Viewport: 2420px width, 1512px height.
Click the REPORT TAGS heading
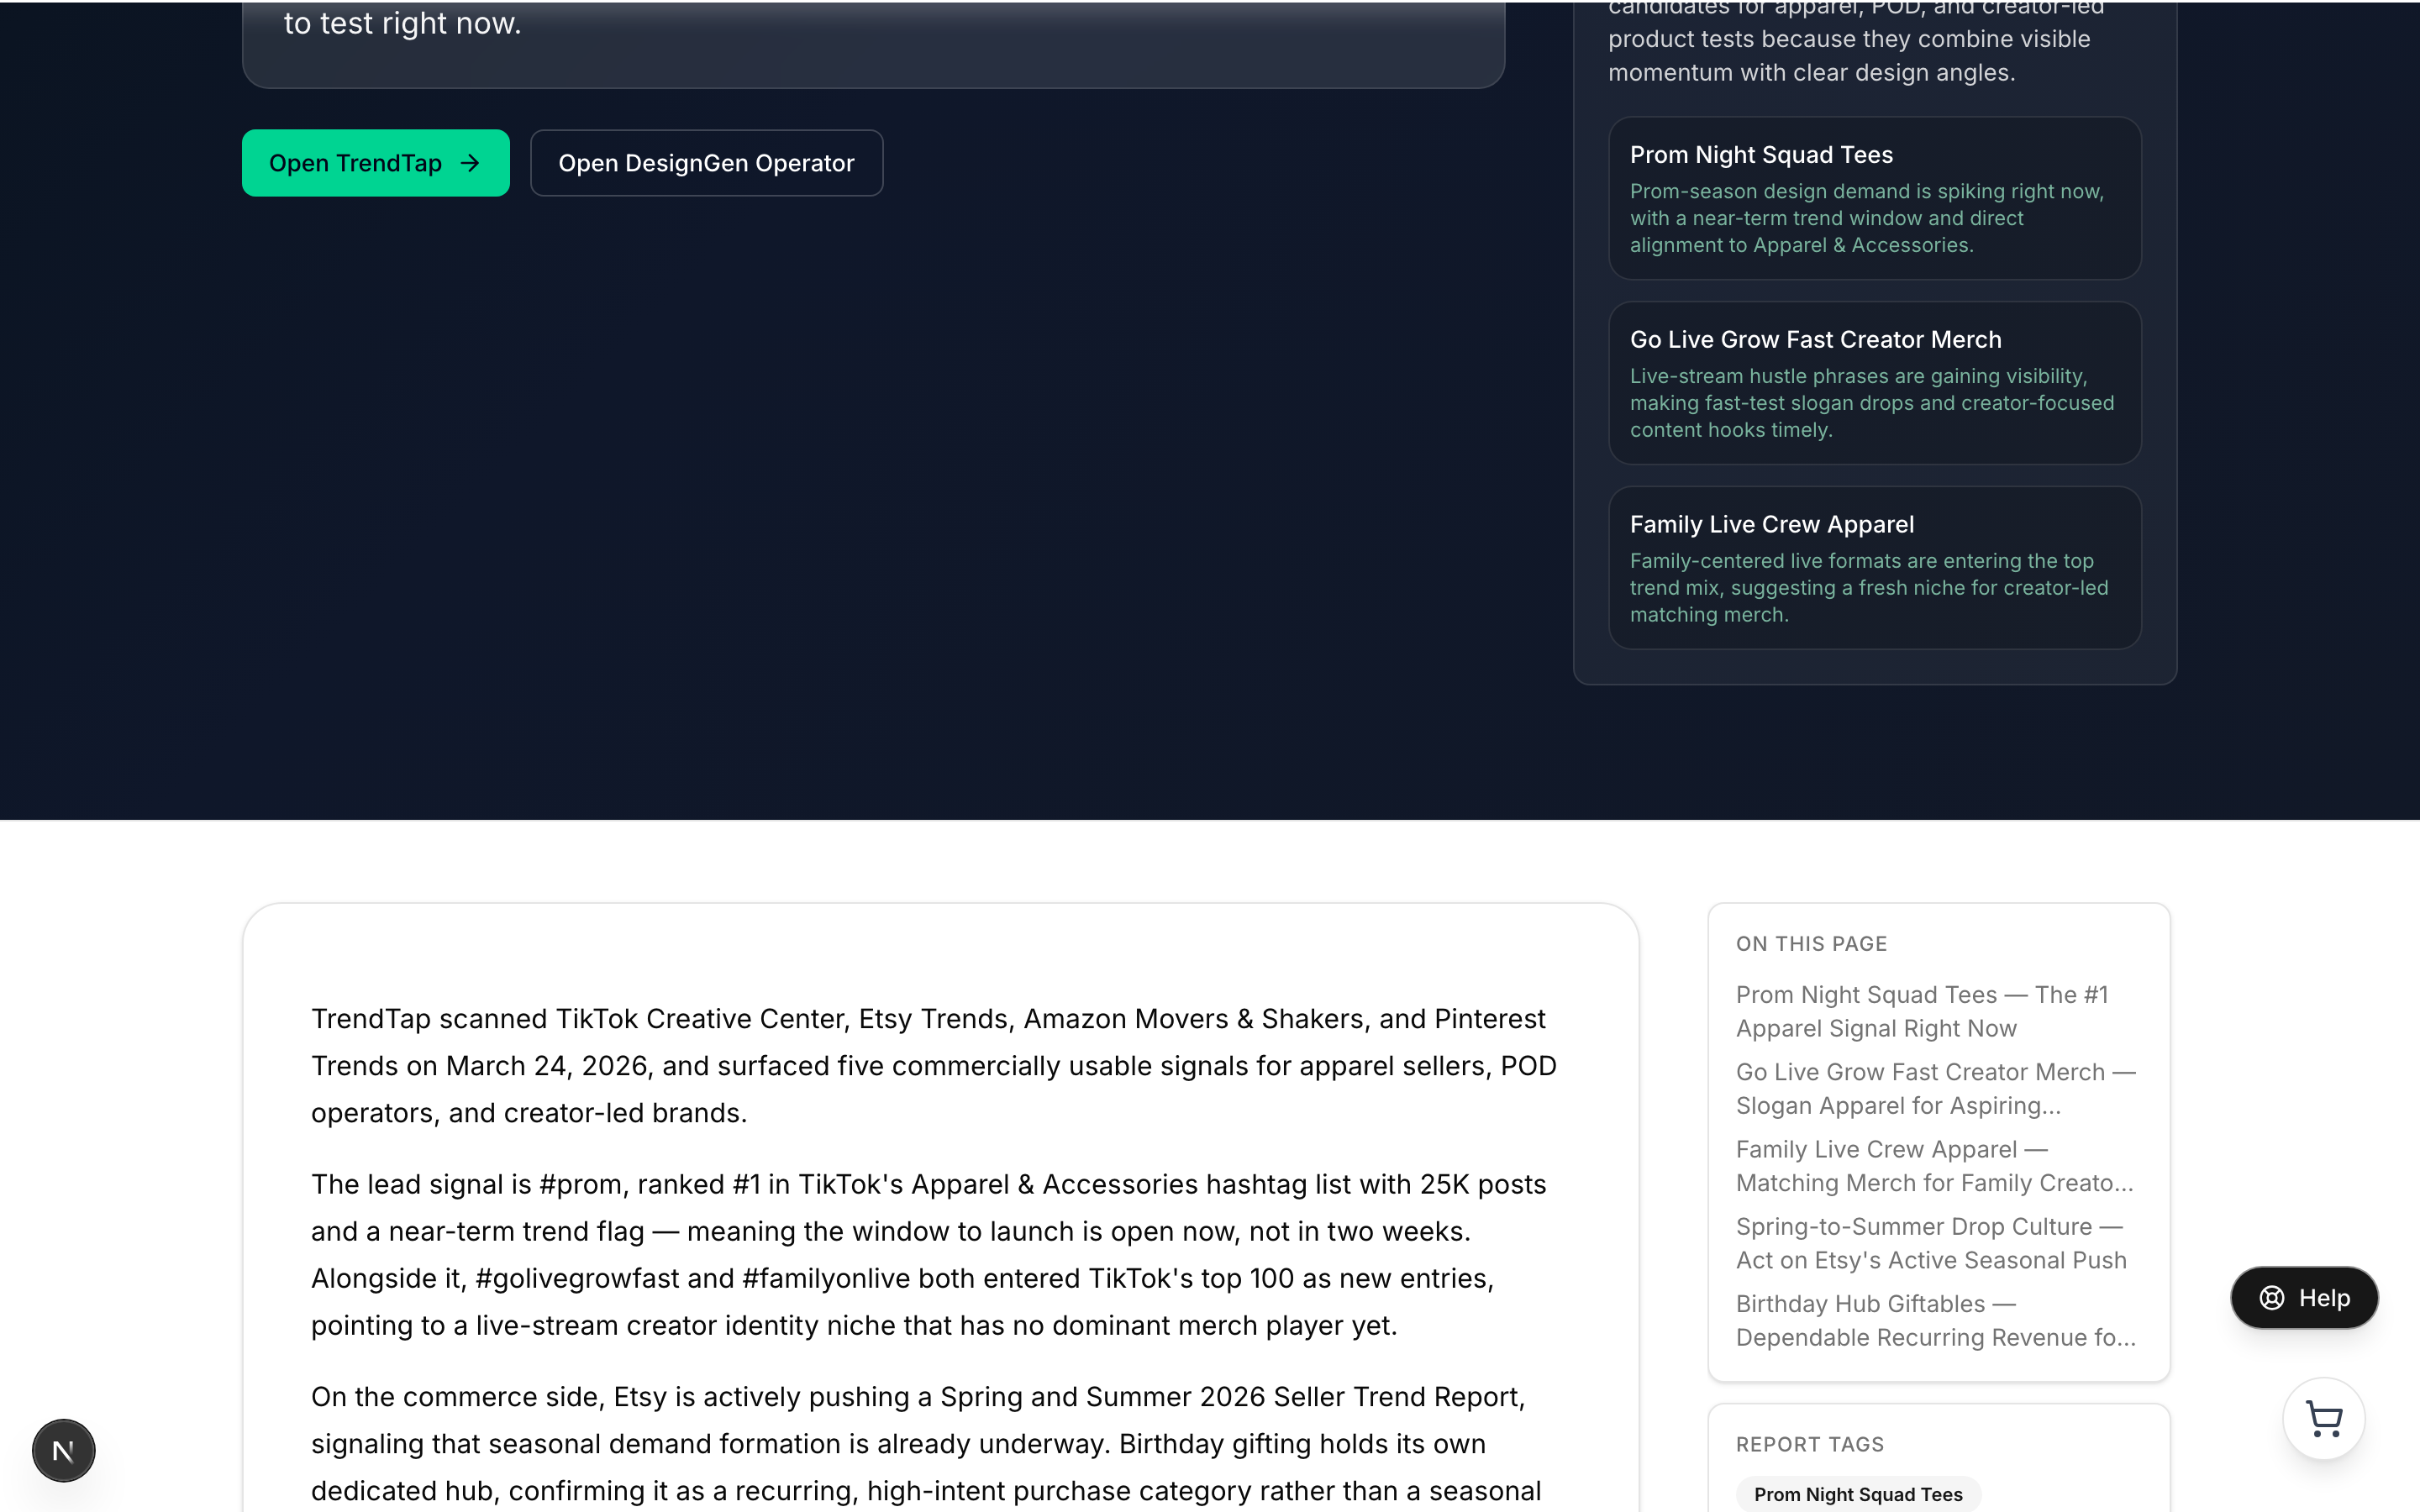1809,1444
